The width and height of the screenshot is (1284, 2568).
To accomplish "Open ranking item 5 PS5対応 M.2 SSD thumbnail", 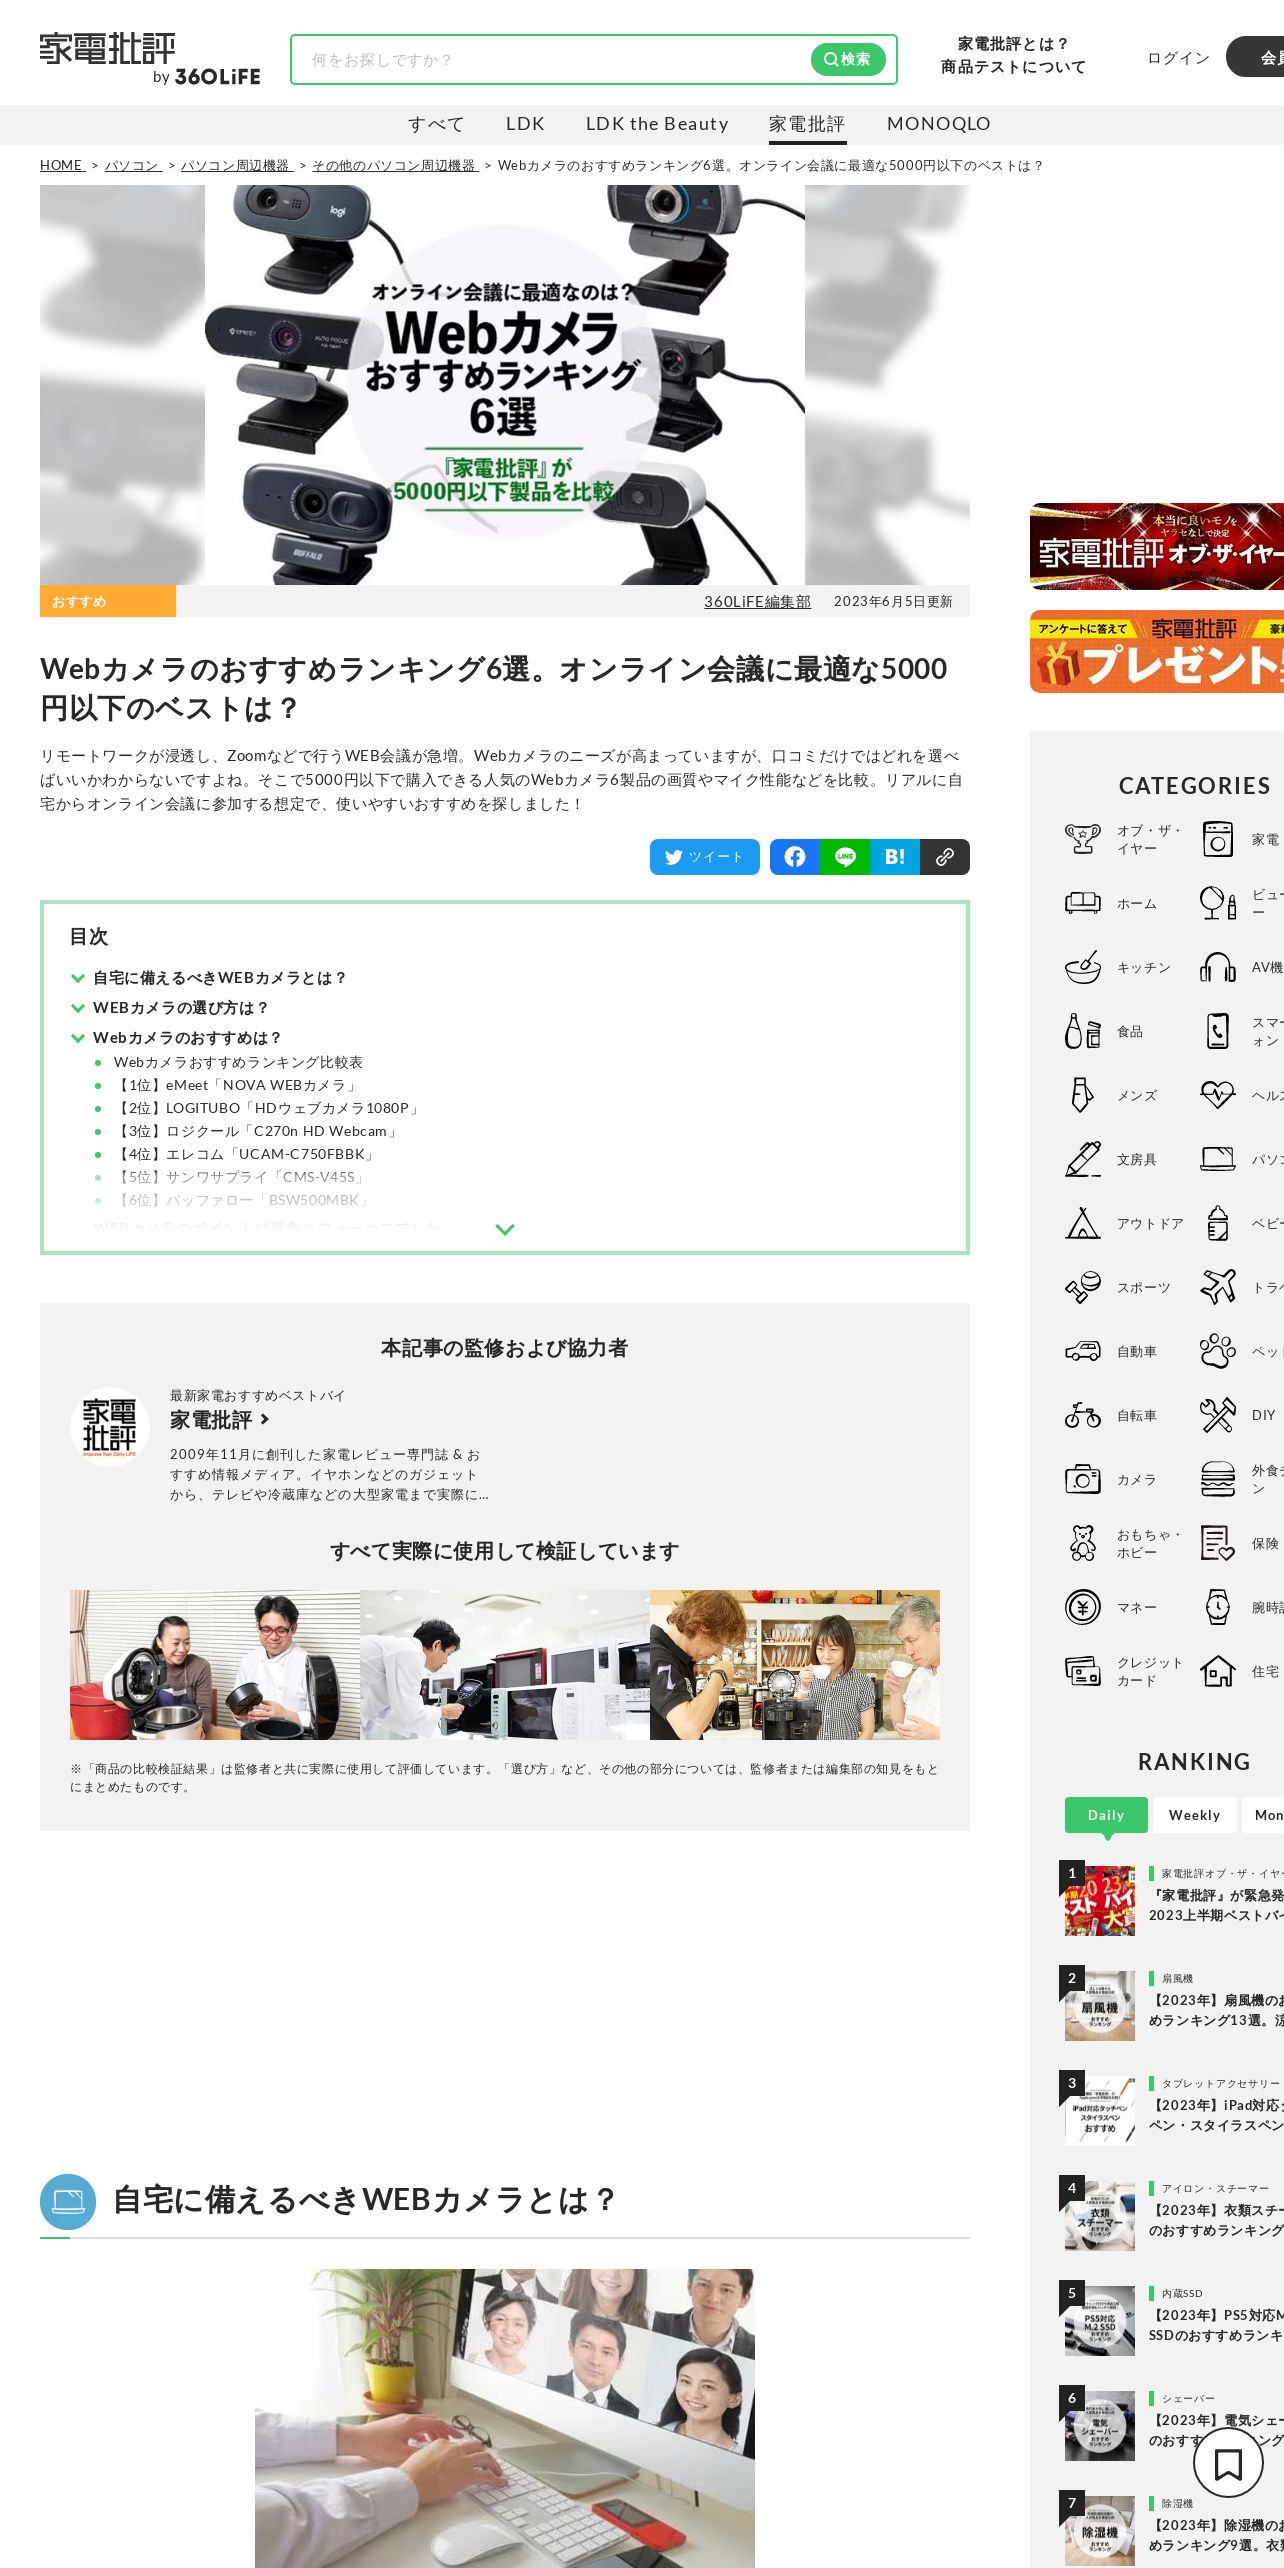I will (1100, 2320).
